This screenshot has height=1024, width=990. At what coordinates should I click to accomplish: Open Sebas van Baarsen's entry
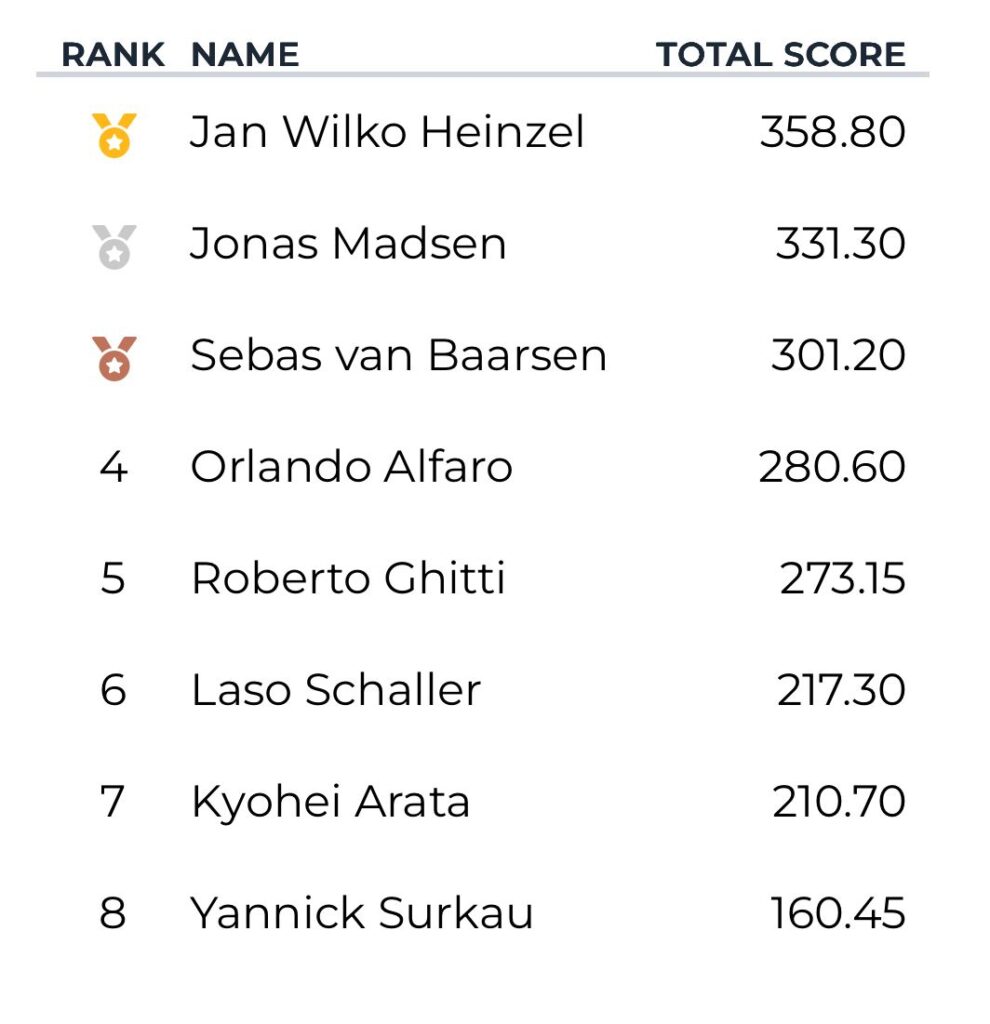click(398, 356)
